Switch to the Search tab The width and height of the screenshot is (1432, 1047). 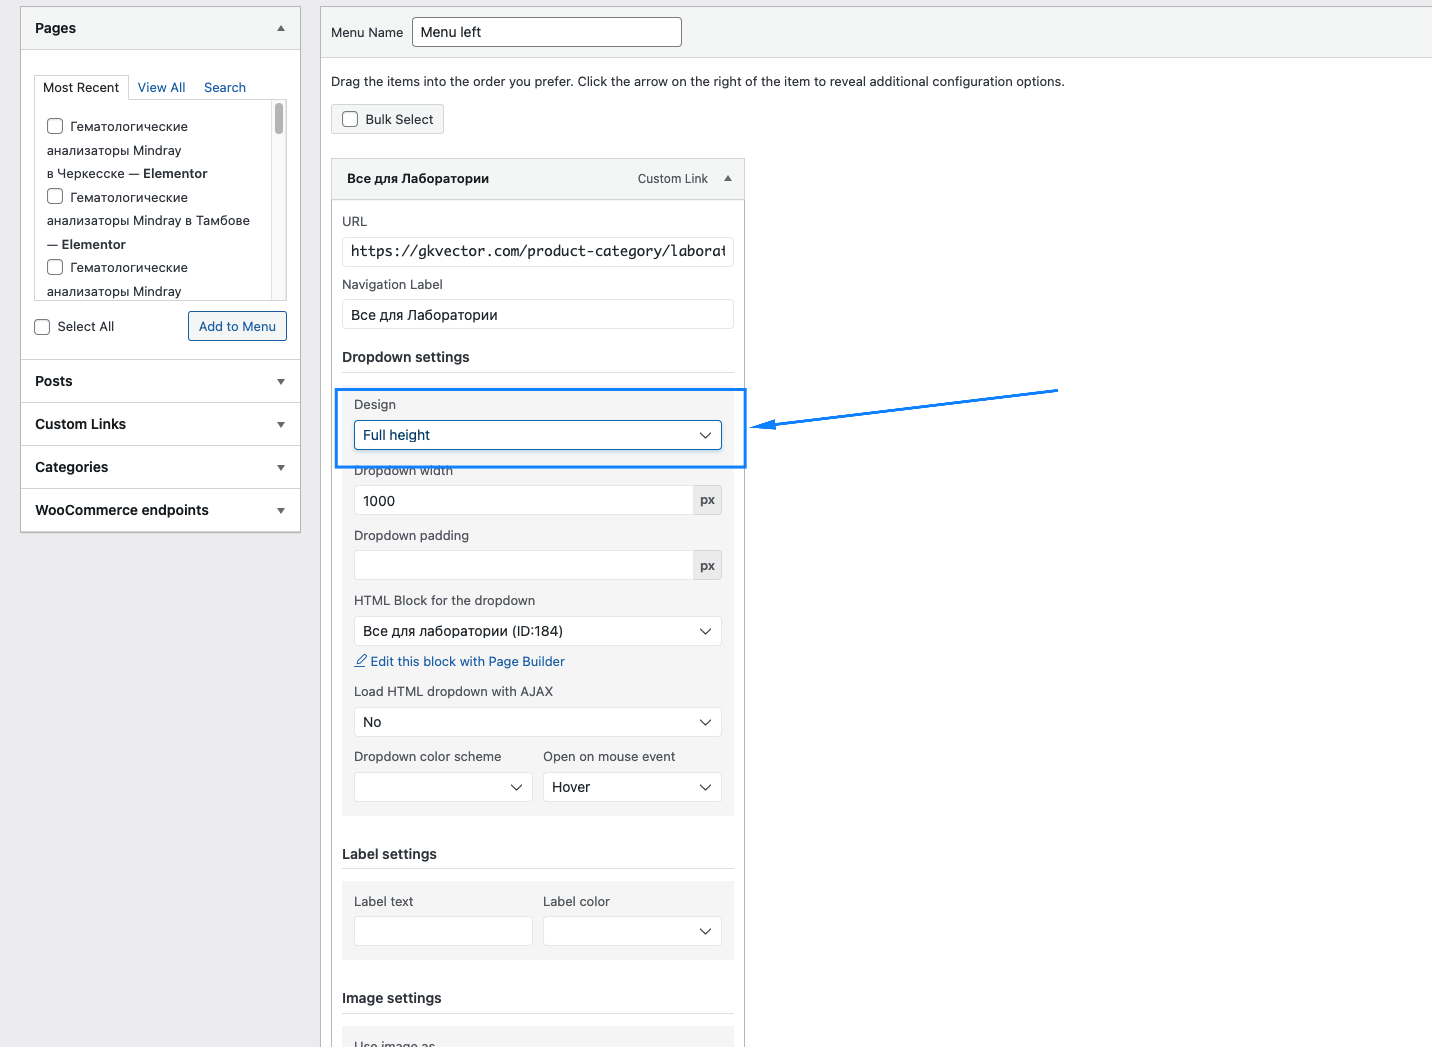pos(225,88)
